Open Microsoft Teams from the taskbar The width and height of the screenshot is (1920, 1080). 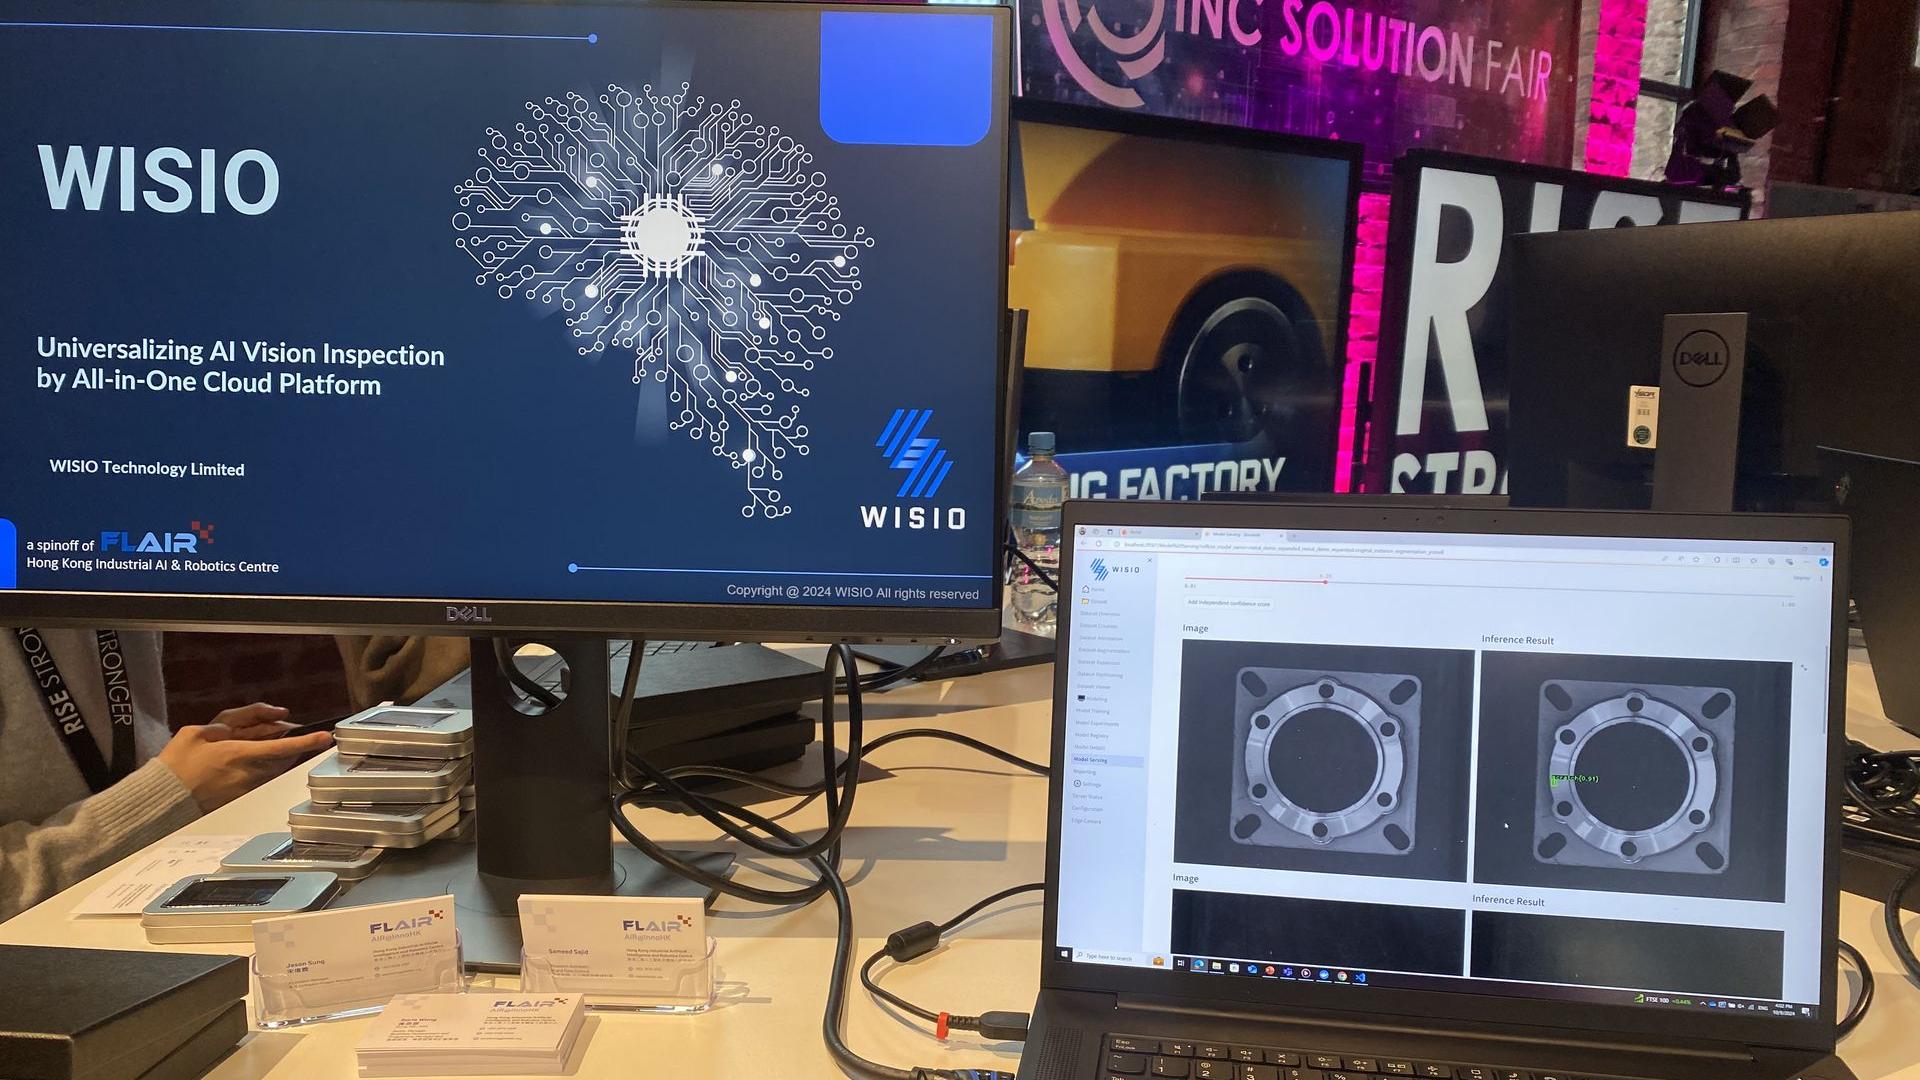click(x=1288, y=972)
